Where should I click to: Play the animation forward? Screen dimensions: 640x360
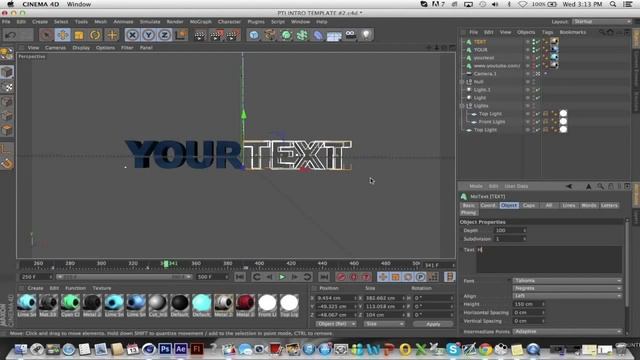coord(282,277)
